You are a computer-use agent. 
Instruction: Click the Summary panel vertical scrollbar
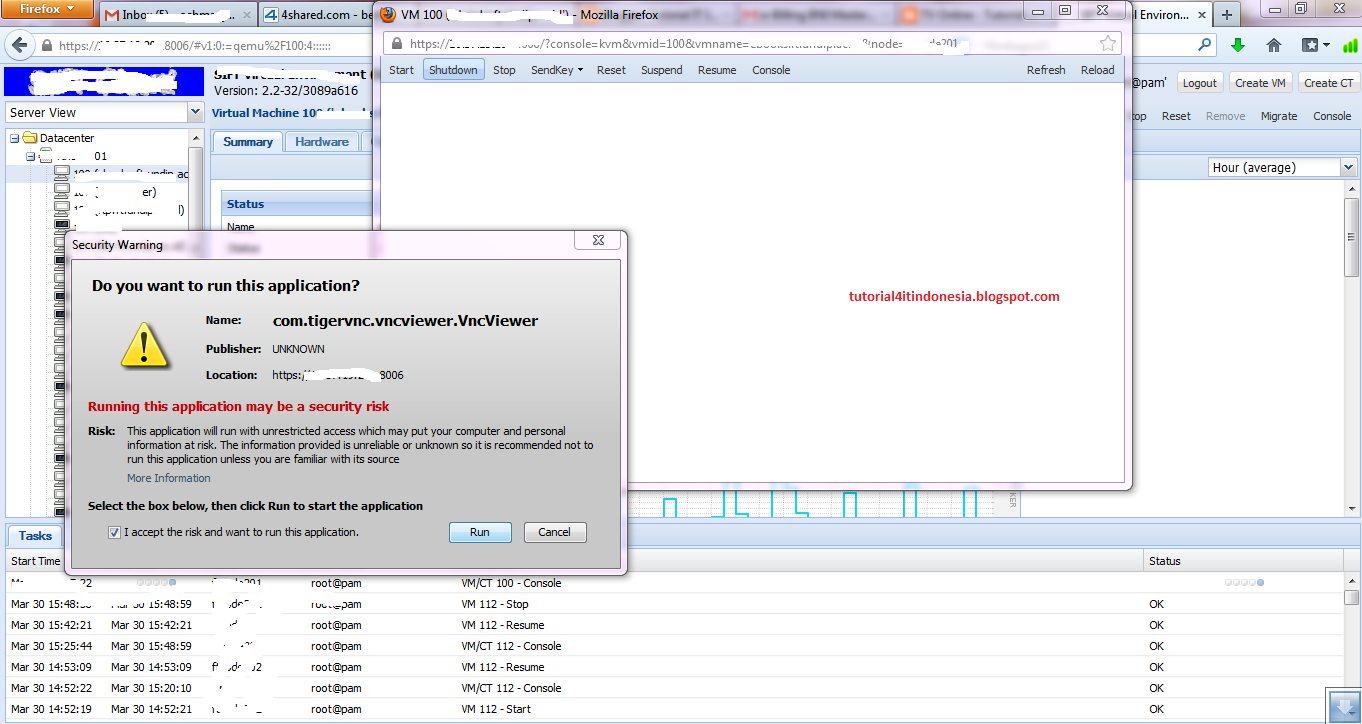click(1351, 237)
